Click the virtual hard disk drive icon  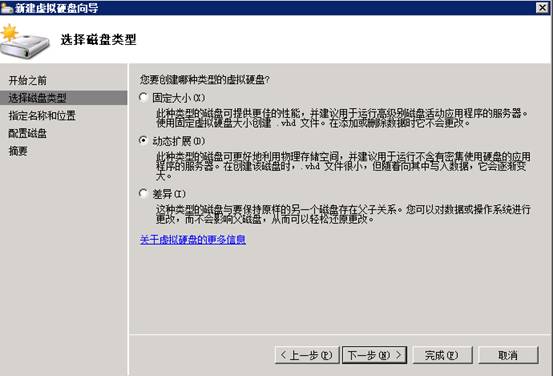click(x=25, y=42)
